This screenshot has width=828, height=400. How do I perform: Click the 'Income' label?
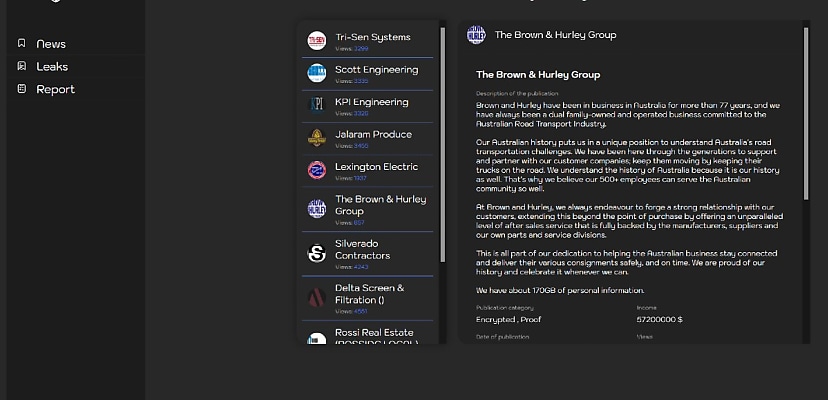click(x=646, y=308)
